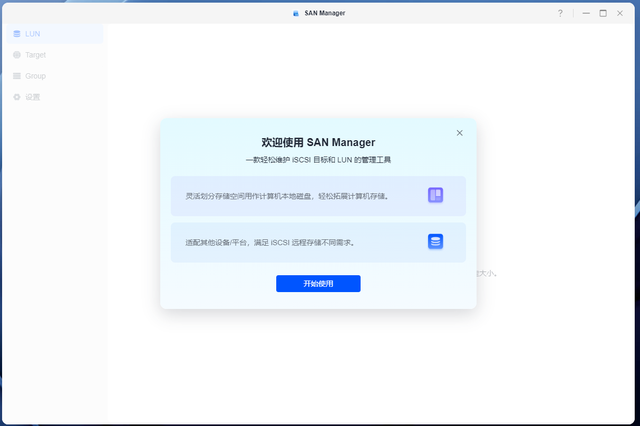This screenshot has width=640, height=426.
Task: Click the subtitle about iSCSI 目标和 LUN
Action: click(x=318, y=160)
